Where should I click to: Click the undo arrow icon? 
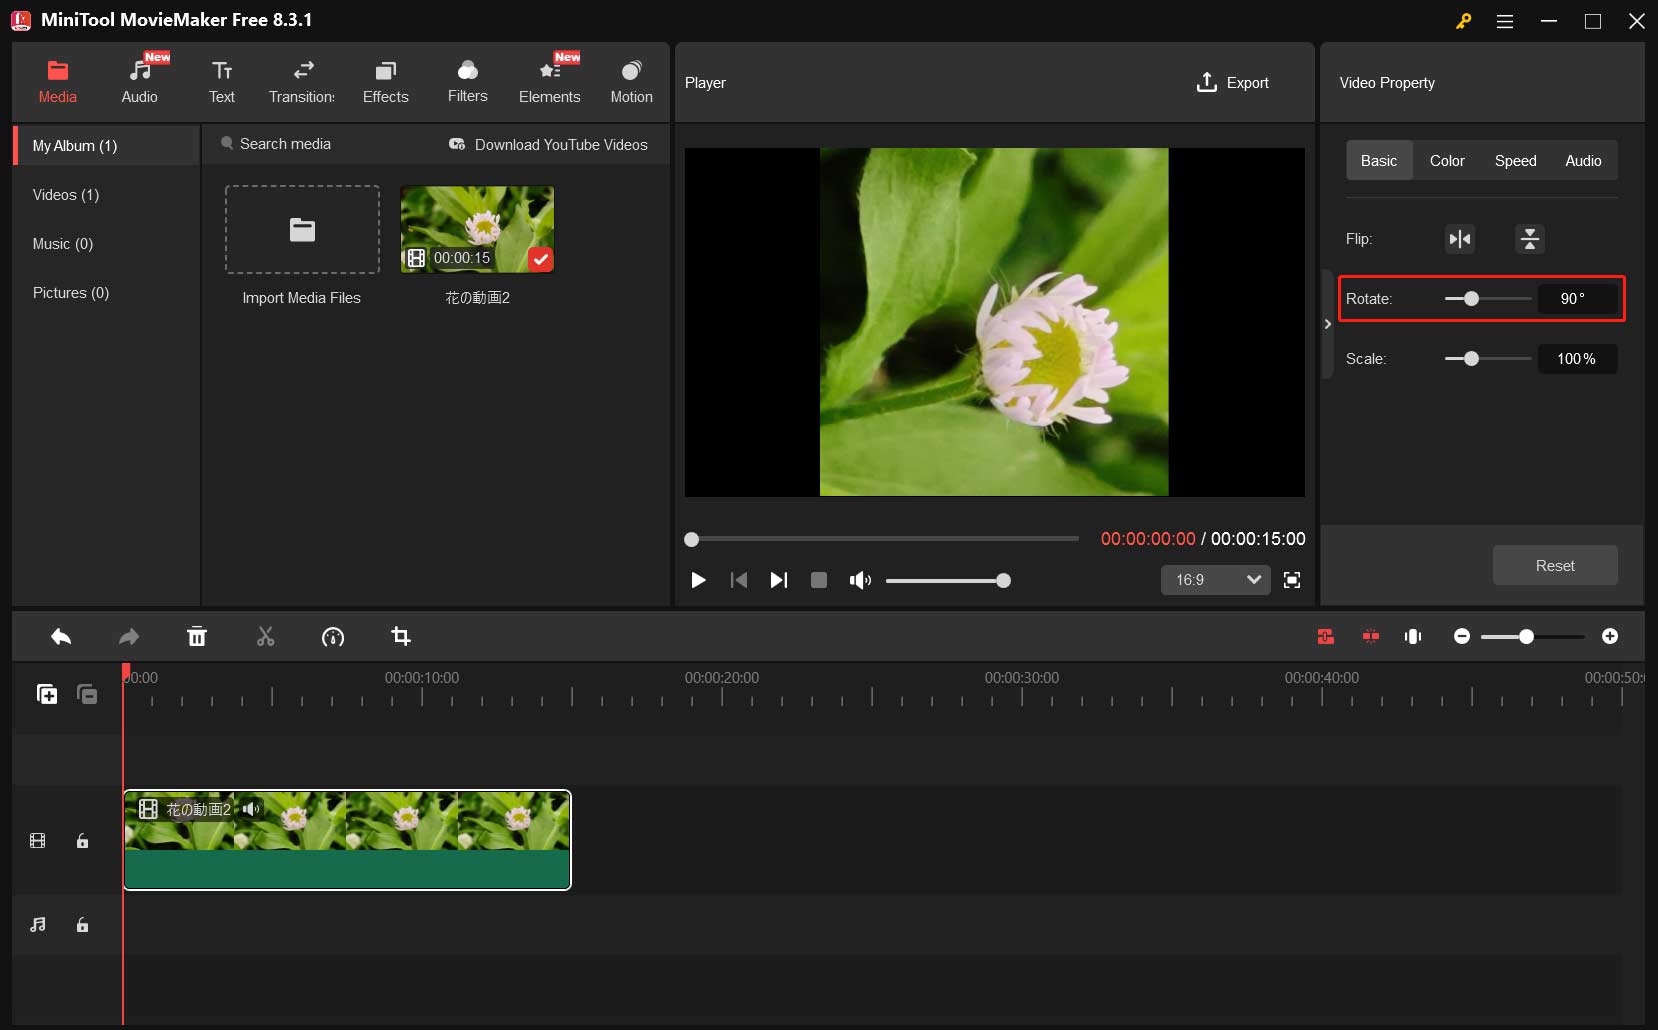pyautogui.click(x=61, y=637)
